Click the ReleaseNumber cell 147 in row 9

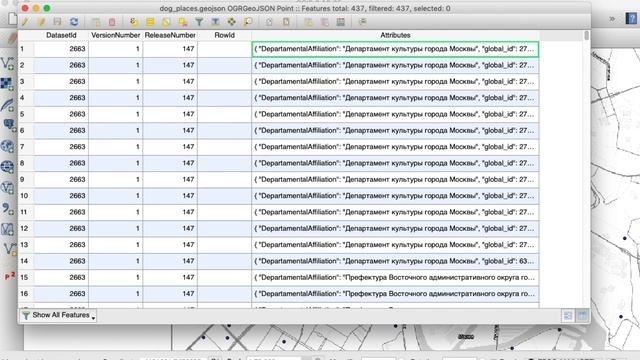(x=170, y=180)
